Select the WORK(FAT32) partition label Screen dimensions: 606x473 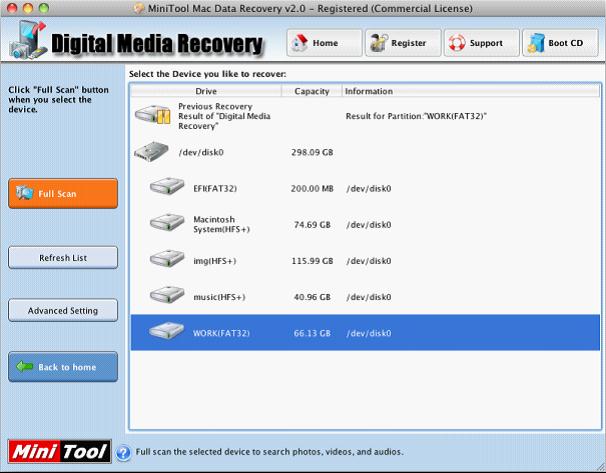(221, 333)
